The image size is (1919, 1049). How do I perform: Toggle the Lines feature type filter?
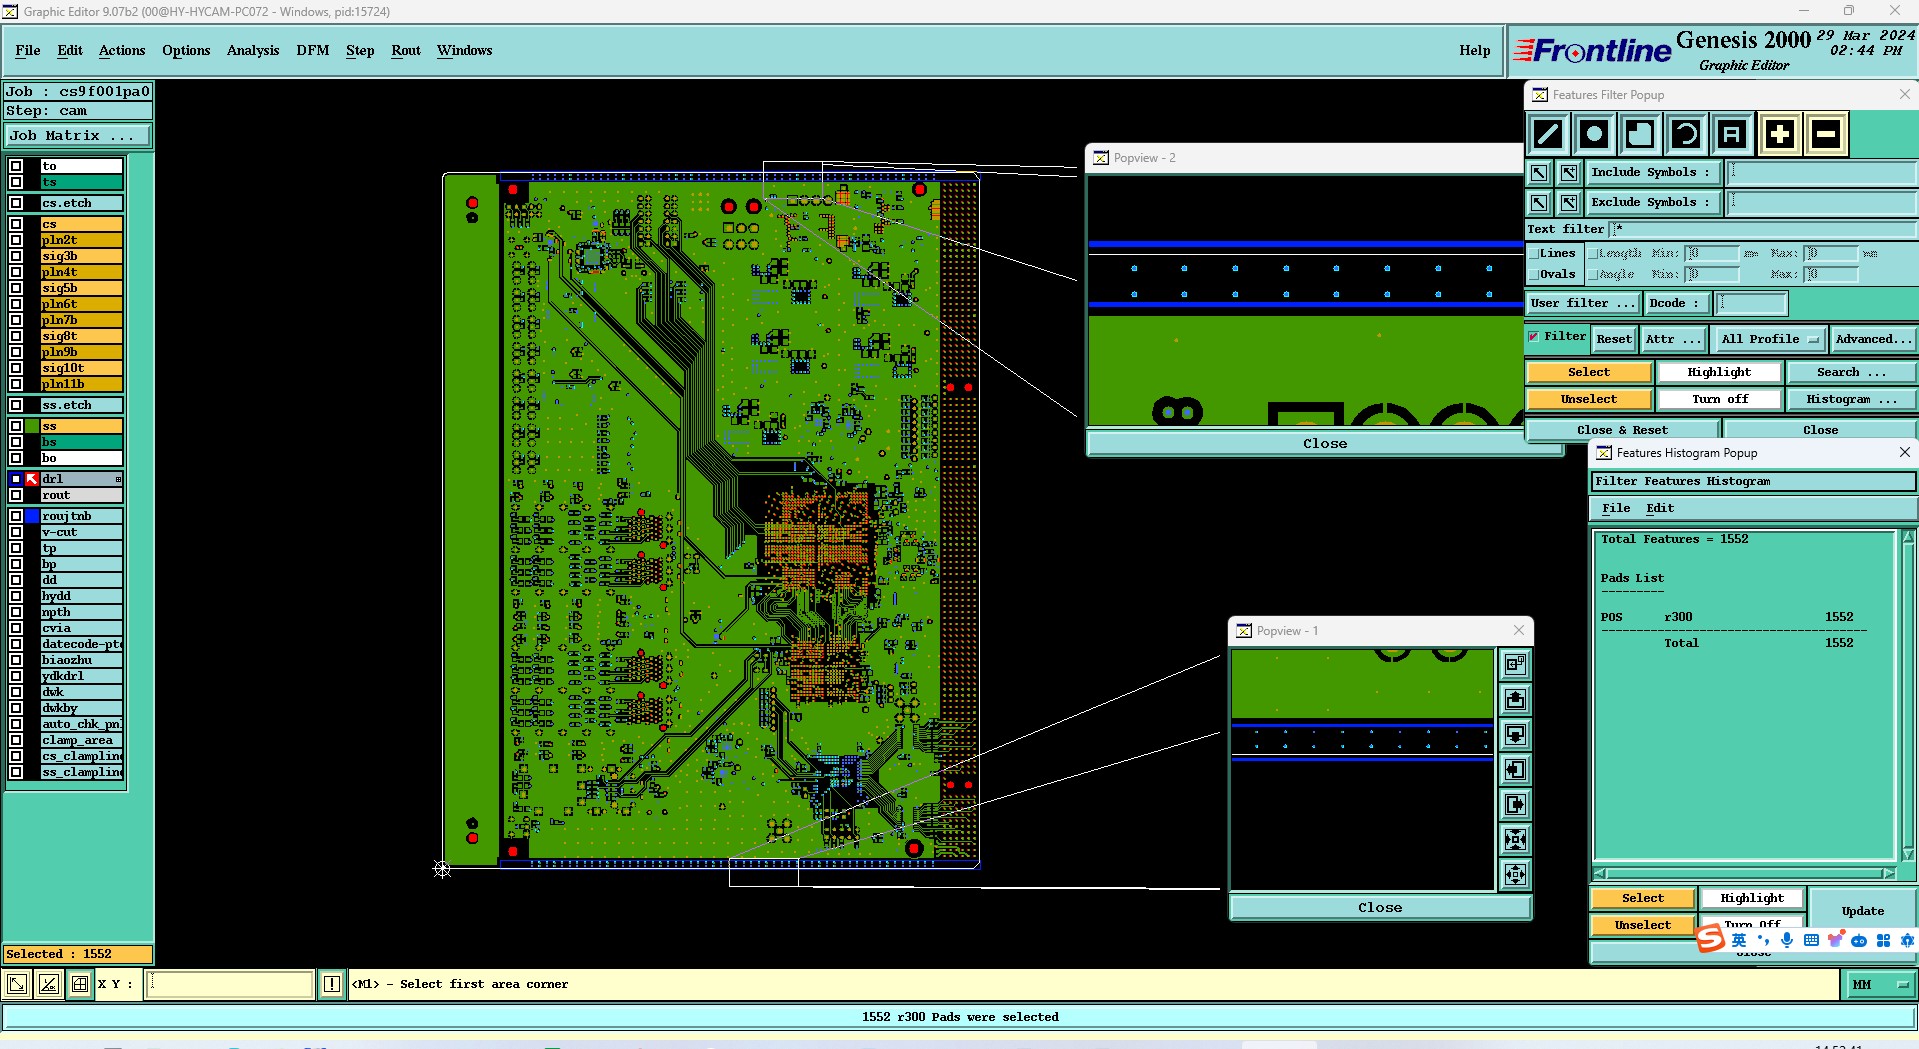[1548, 134]
